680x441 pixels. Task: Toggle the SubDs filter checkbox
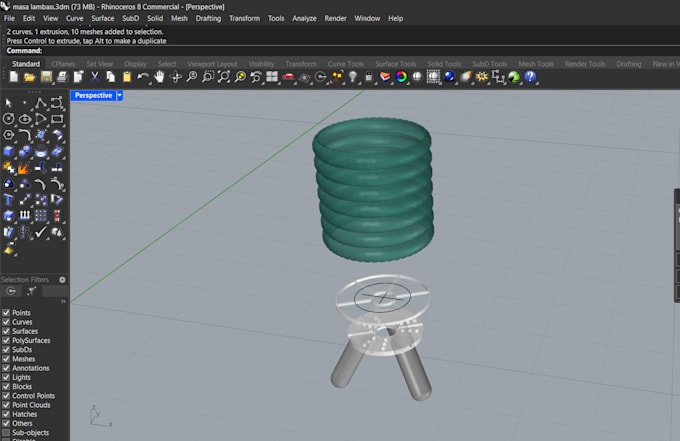click(6, 350)
